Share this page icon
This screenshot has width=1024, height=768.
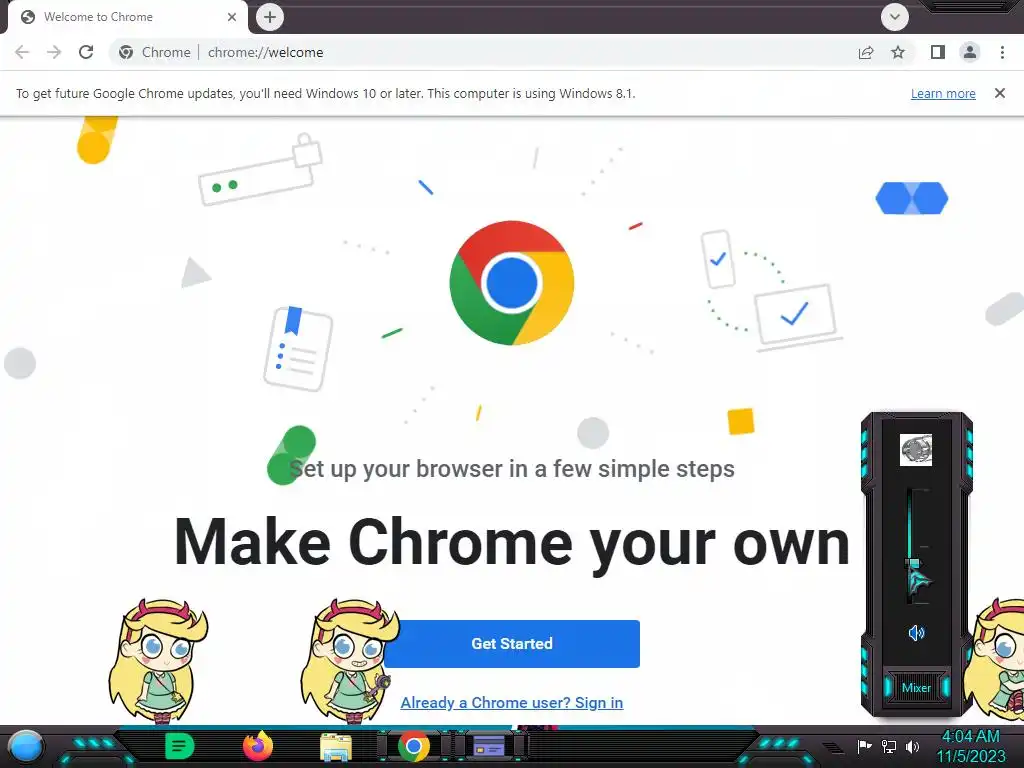(866, 52)
